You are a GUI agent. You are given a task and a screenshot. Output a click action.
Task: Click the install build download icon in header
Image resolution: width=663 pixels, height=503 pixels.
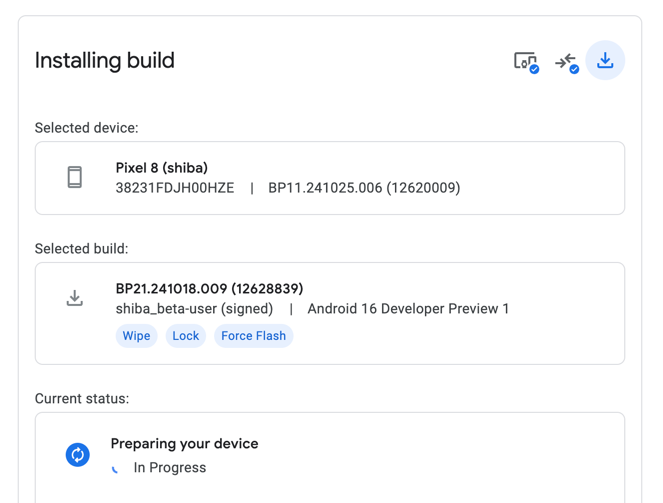[605, 61]
